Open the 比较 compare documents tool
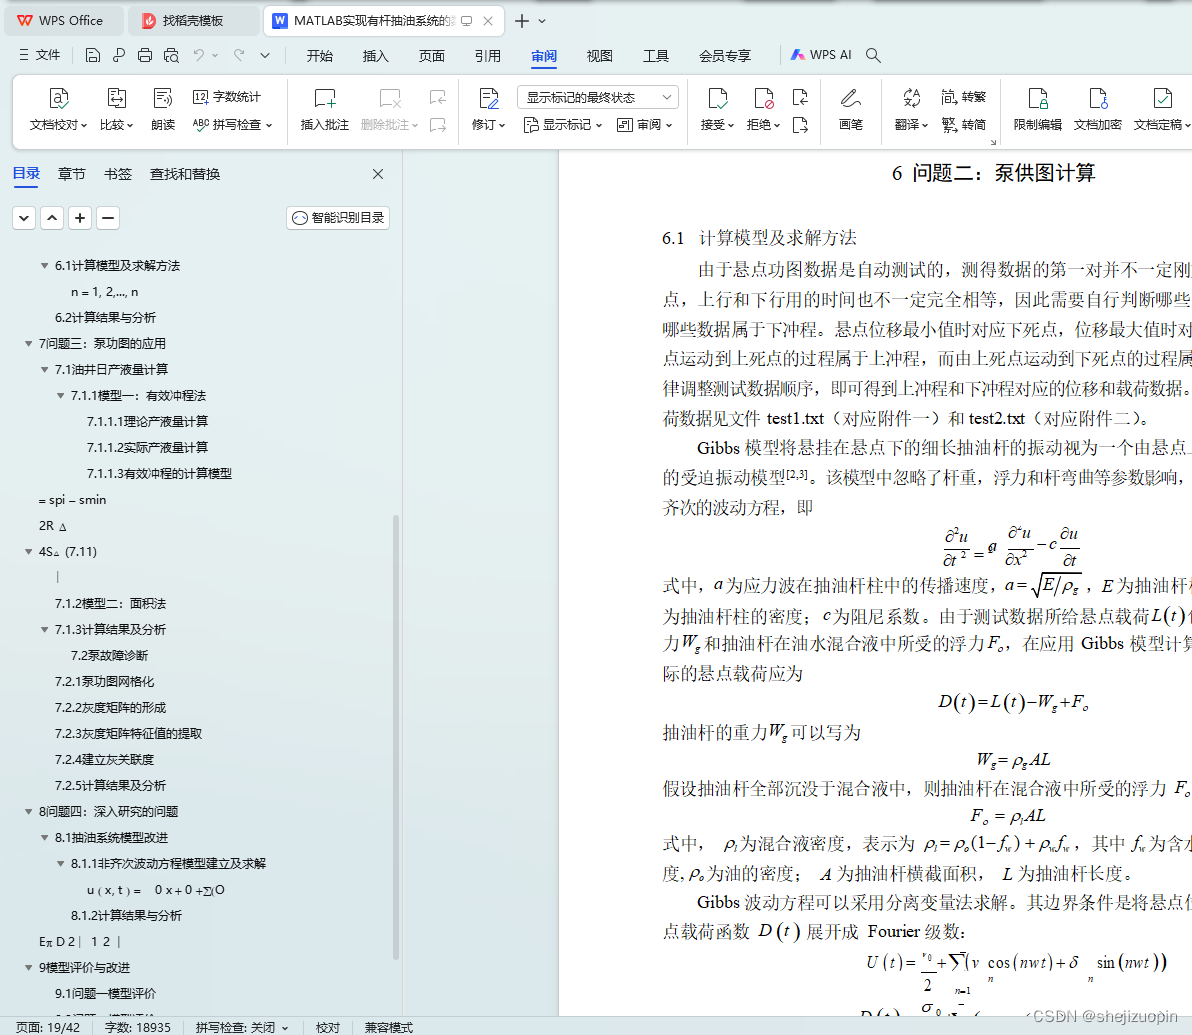Screen dimensions: 1192x1035 (116, 109)
